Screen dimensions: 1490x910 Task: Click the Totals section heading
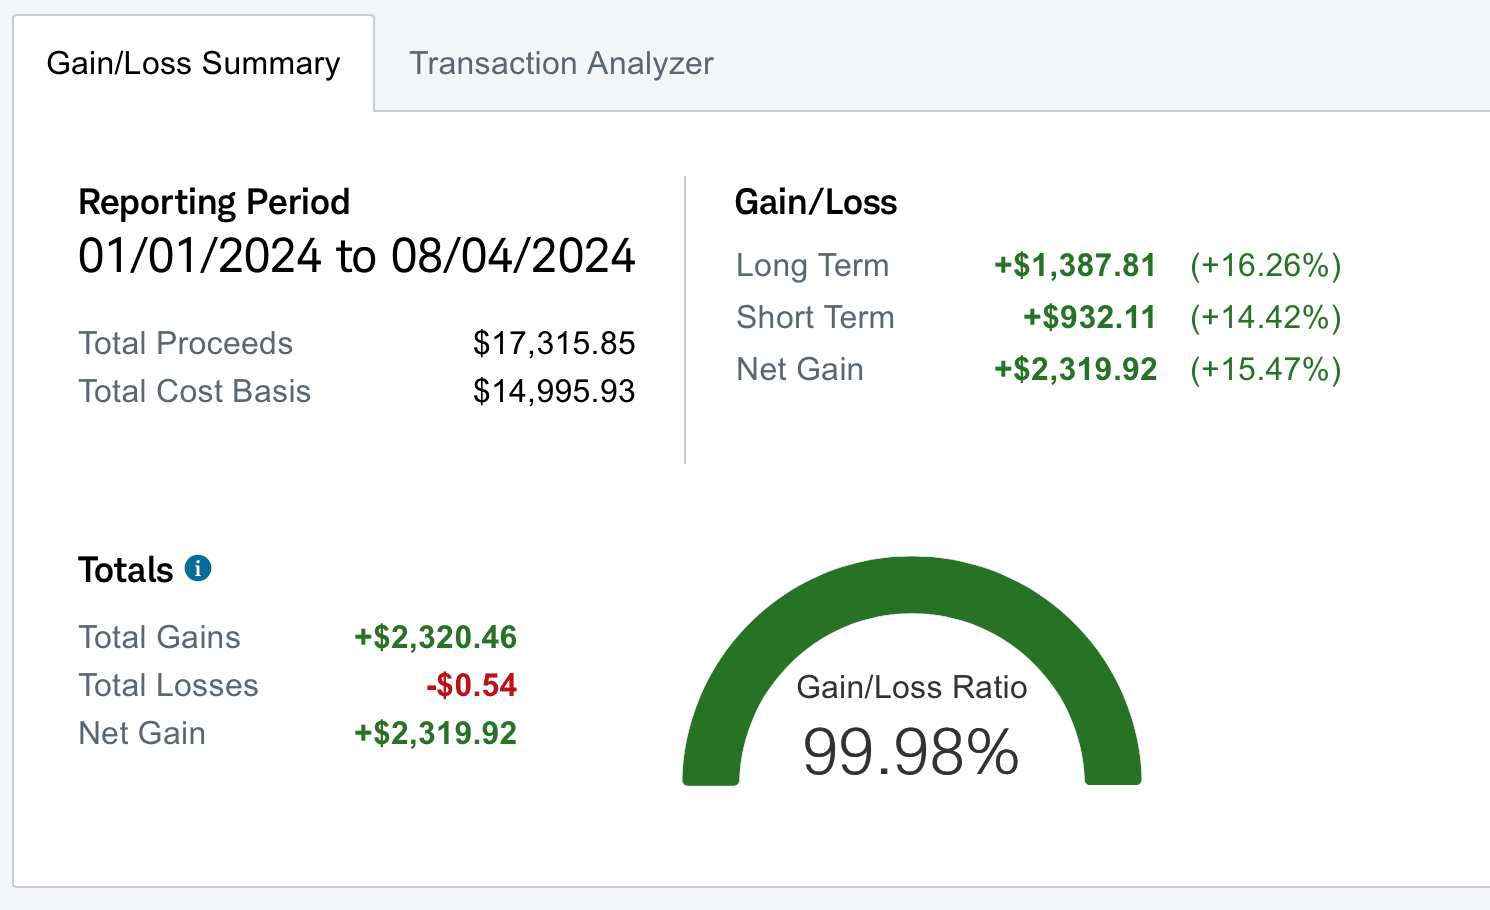click(x=126, y=570)
